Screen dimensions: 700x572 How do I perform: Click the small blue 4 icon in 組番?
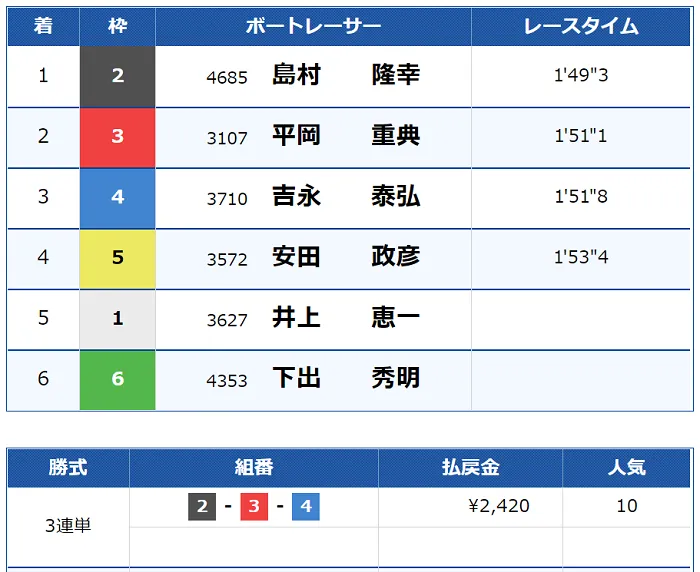click(x=306, y=507)
